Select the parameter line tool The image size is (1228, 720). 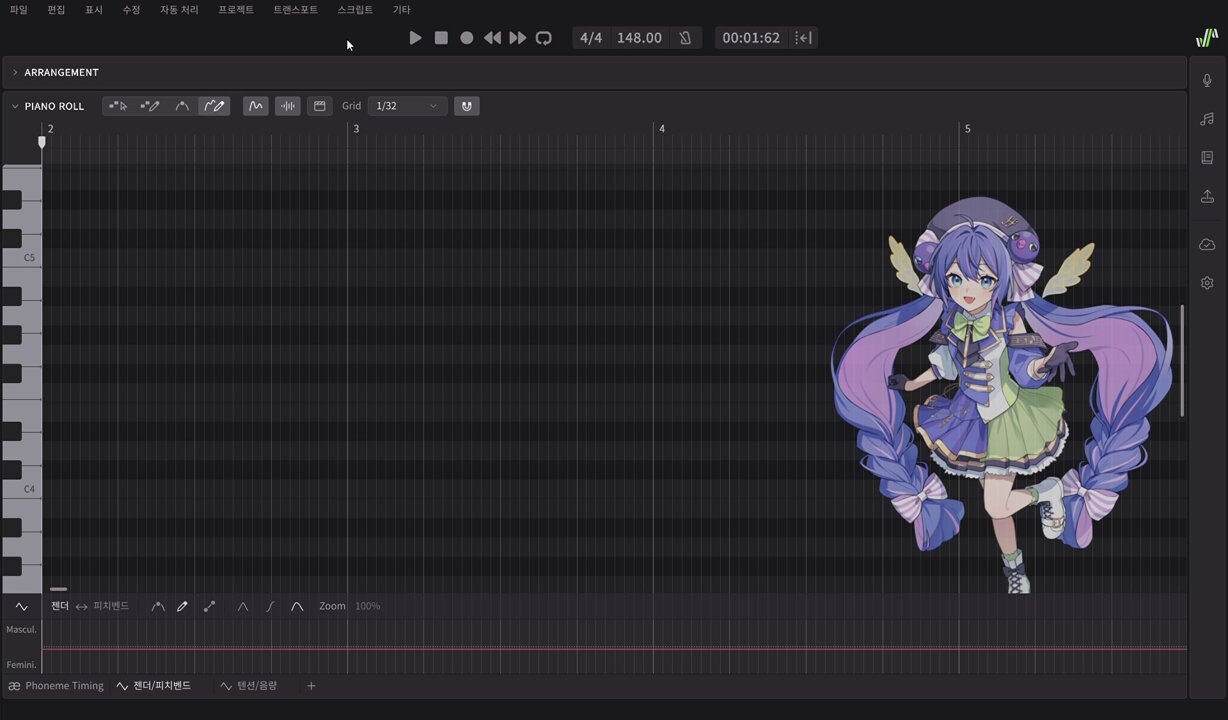point(209,606)
